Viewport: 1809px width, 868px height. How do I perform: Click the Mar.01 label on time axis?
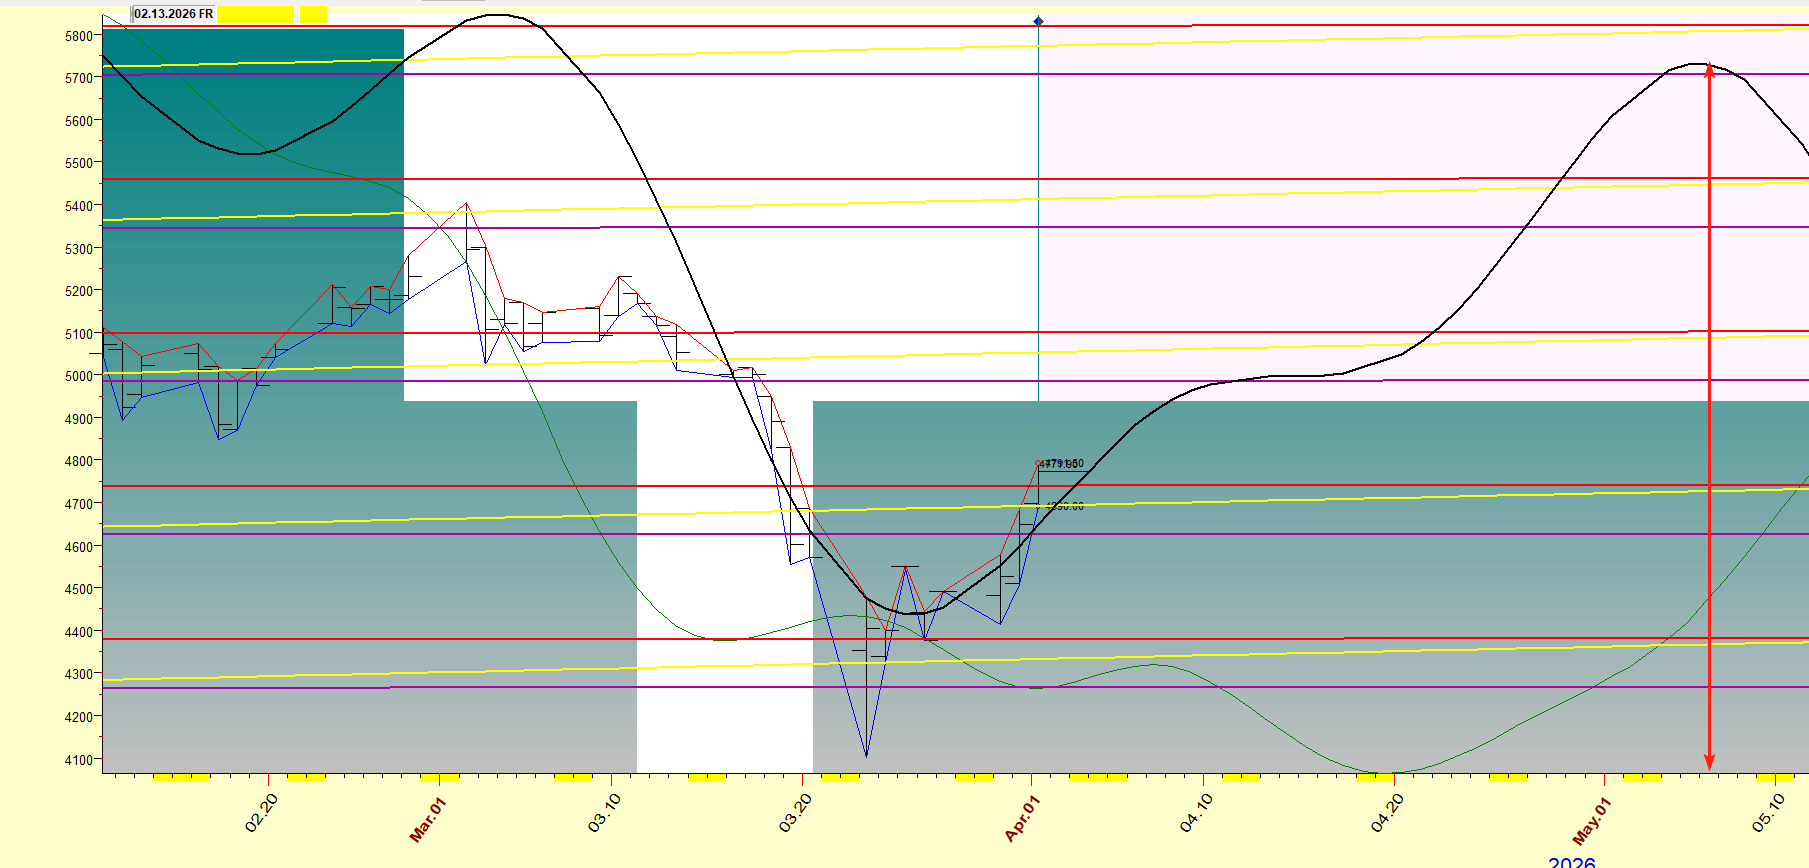428,820
